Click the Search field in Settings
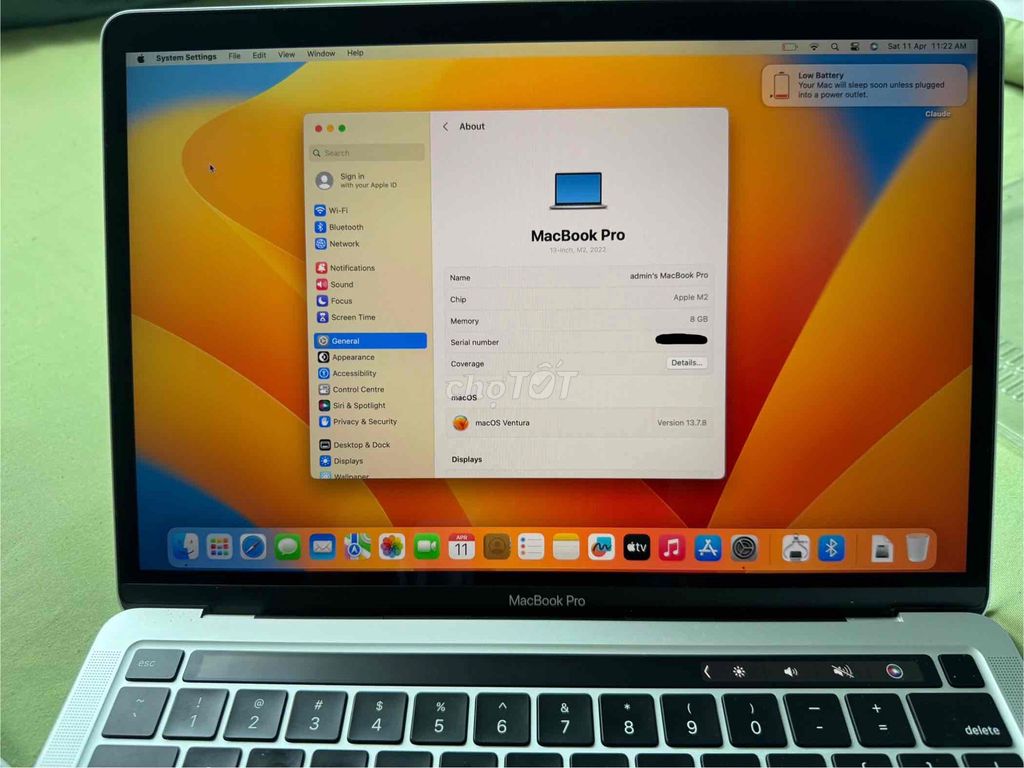The width and height of the screenshot is (1024, 768). pos(367,153)
